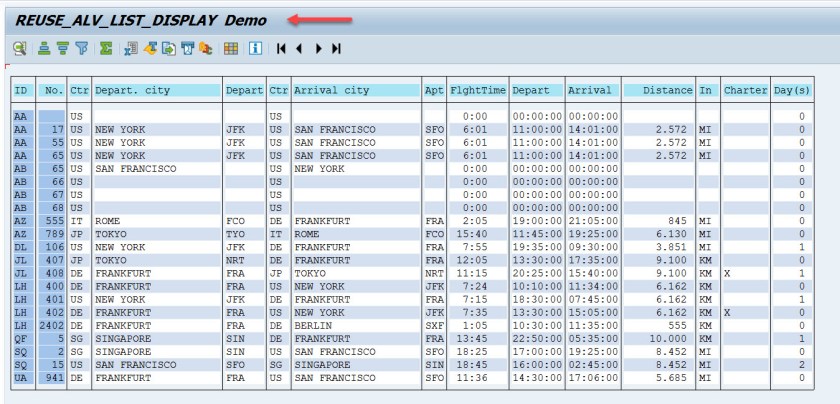Save the list to a local file
Screen dimensions: 840x404
pos(169,49)
